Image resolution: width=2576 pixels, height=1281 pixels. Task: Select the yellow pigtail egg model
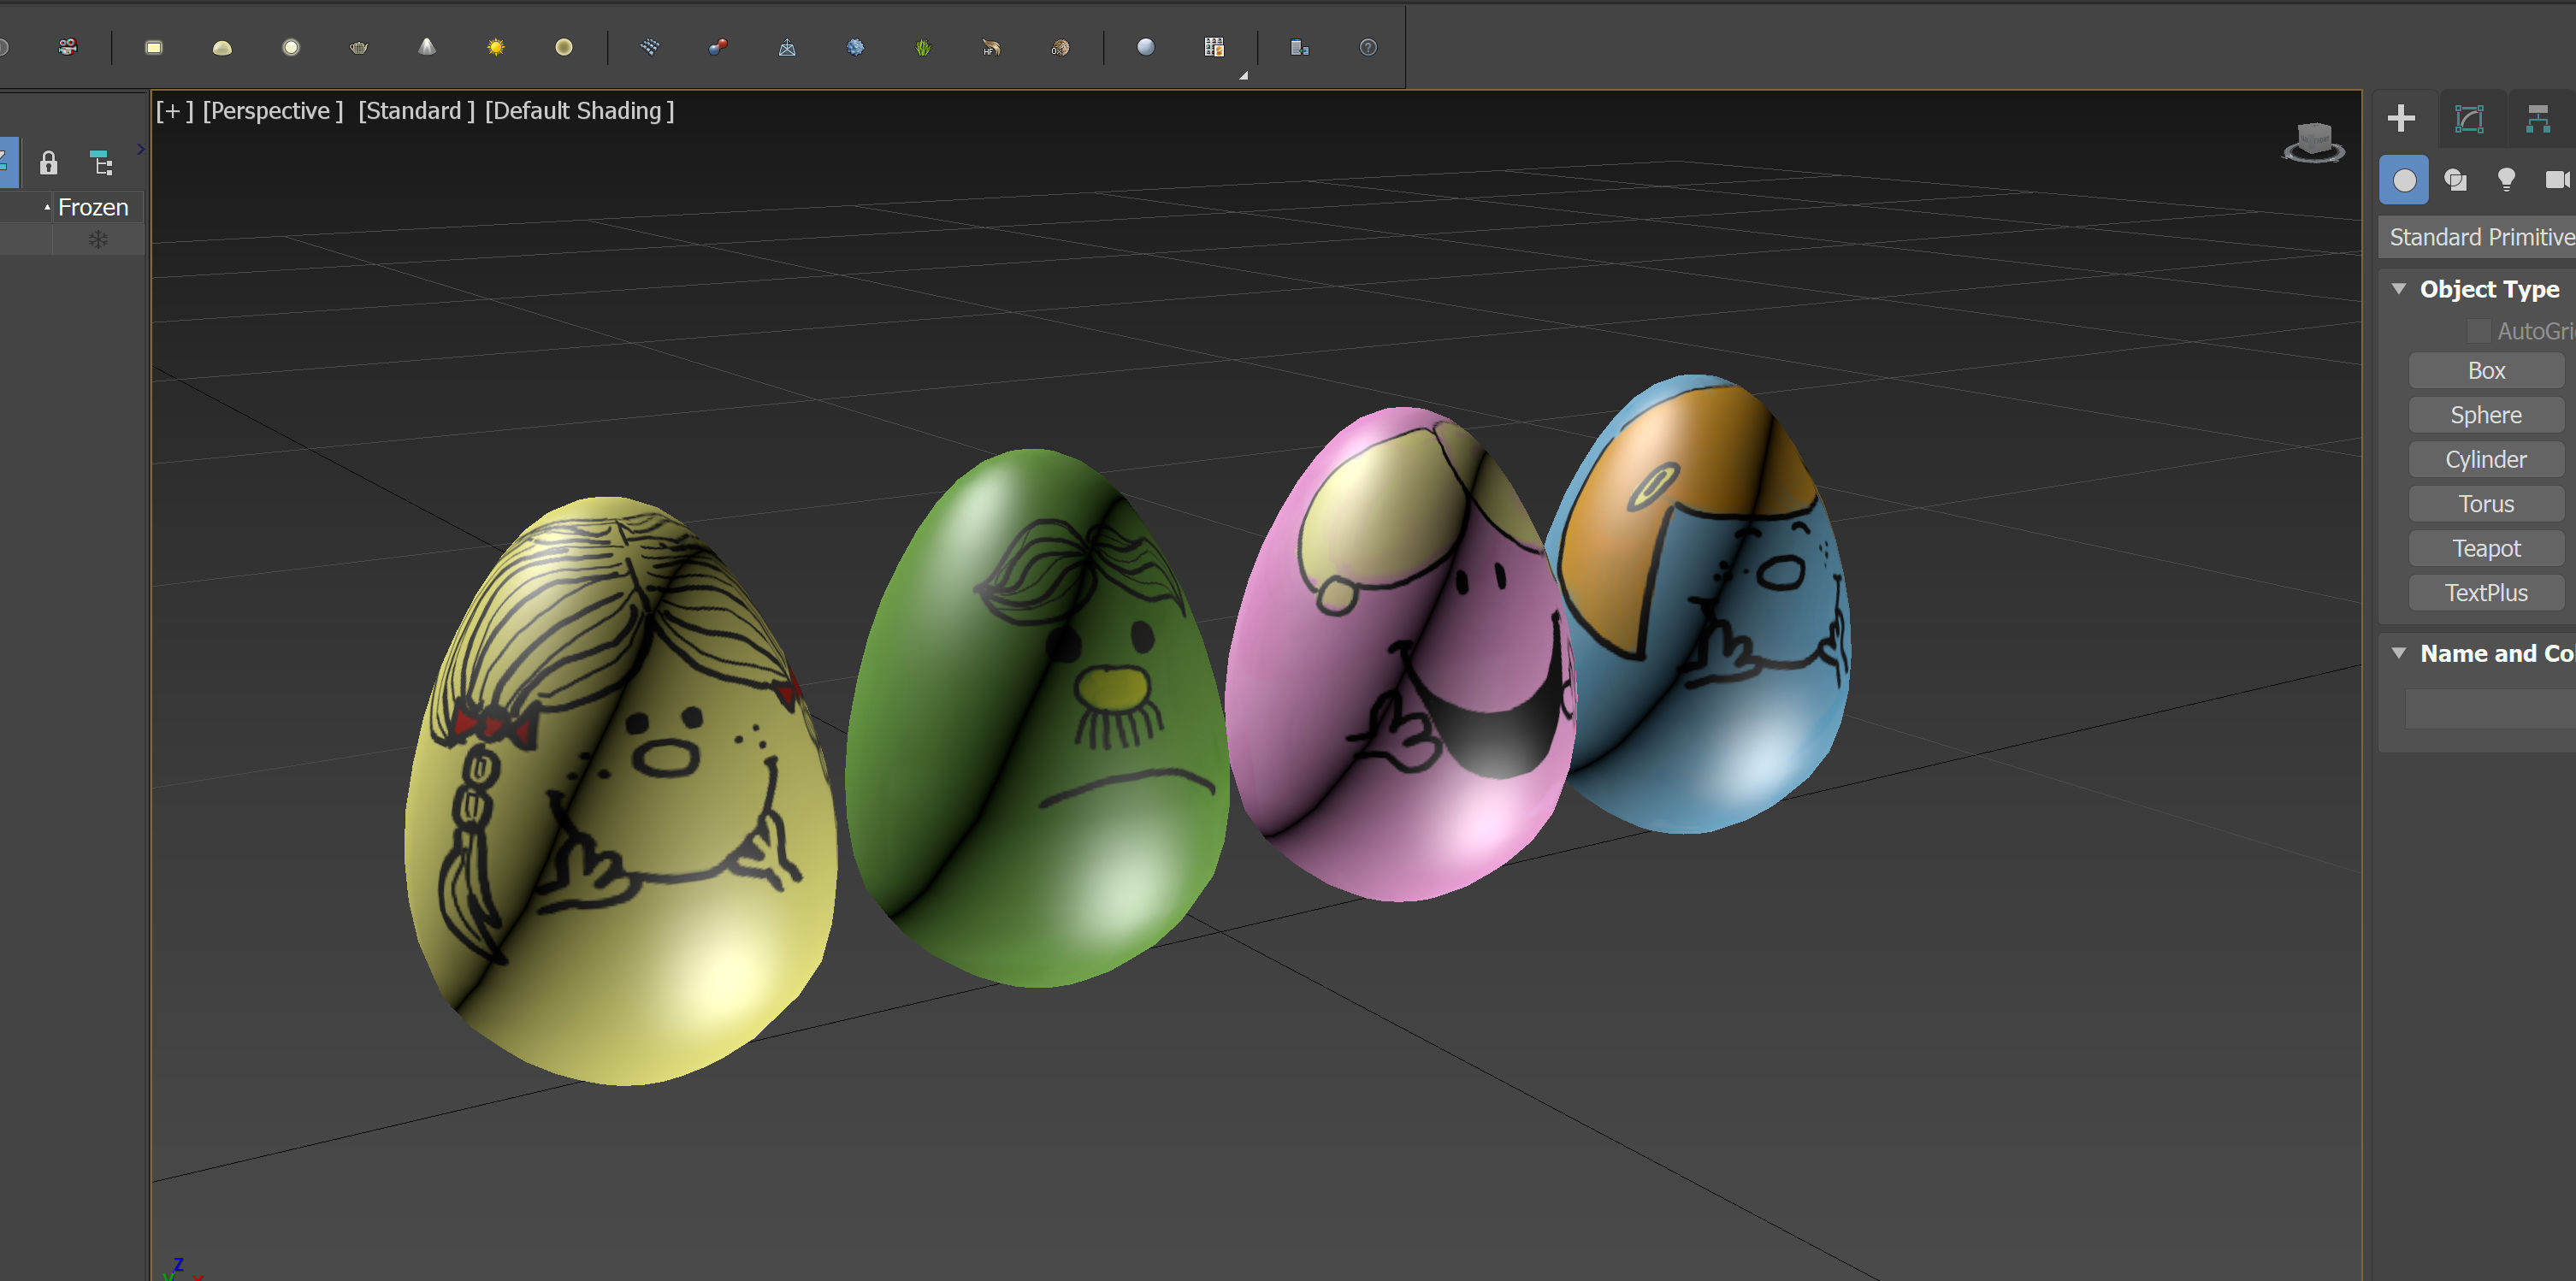(620, 790)
